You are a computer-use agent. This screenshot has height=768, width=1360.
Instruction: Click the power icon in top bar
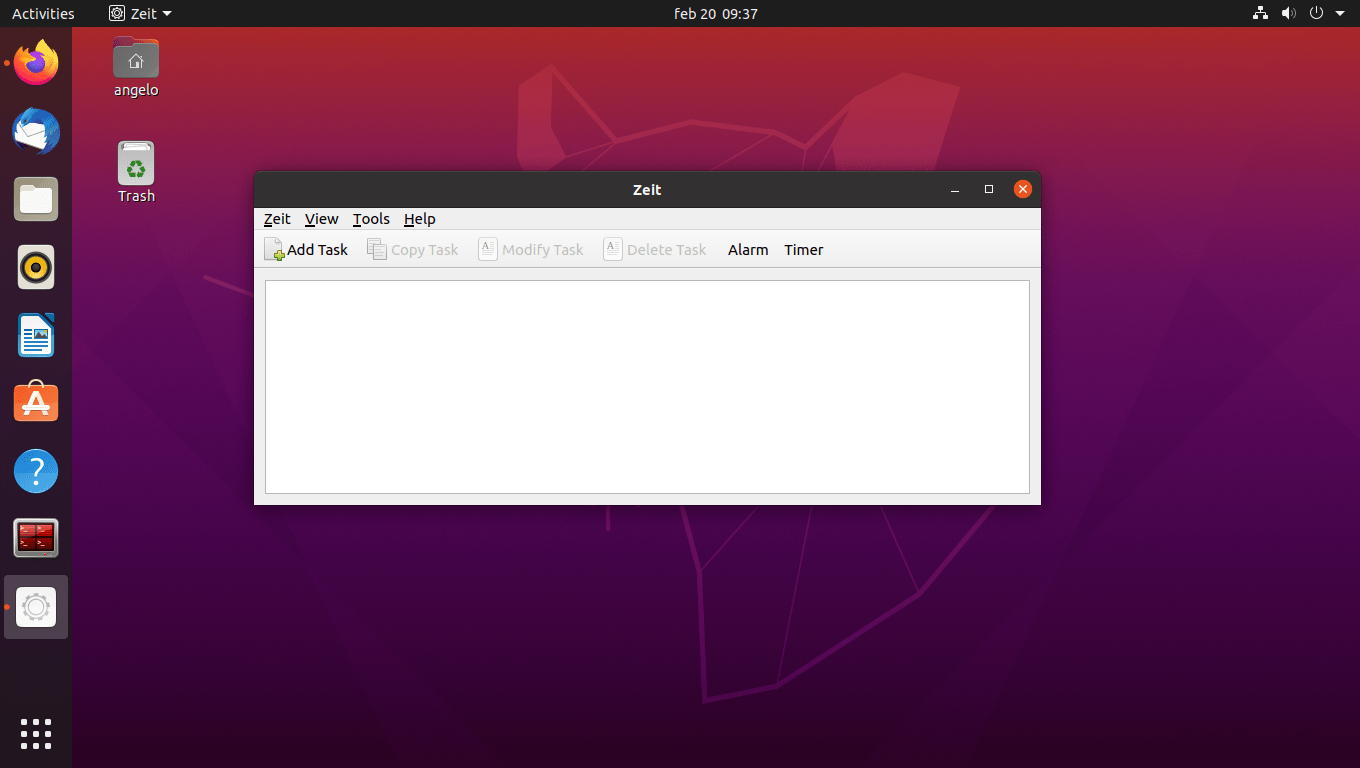[x=1316, y=14]
